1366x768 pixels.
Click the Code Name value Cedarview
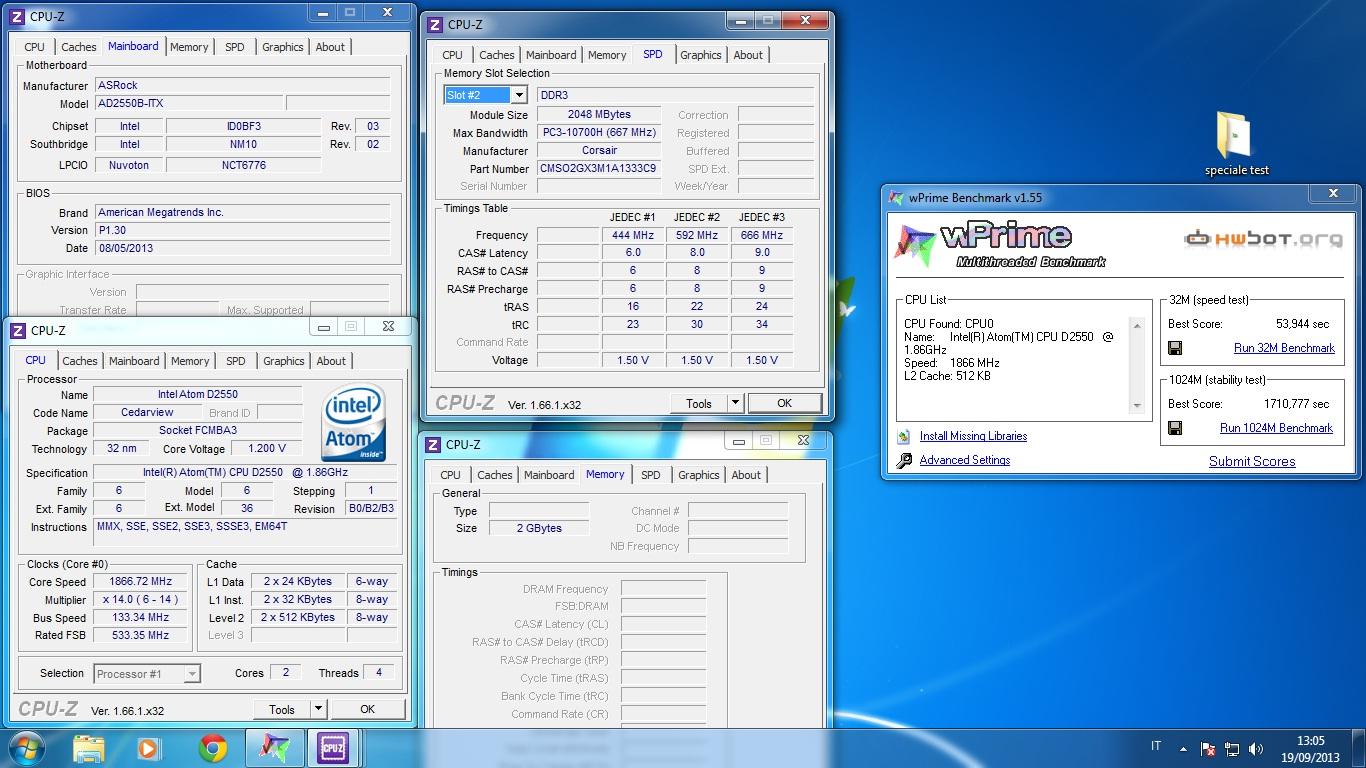click(x=147, y=412)
